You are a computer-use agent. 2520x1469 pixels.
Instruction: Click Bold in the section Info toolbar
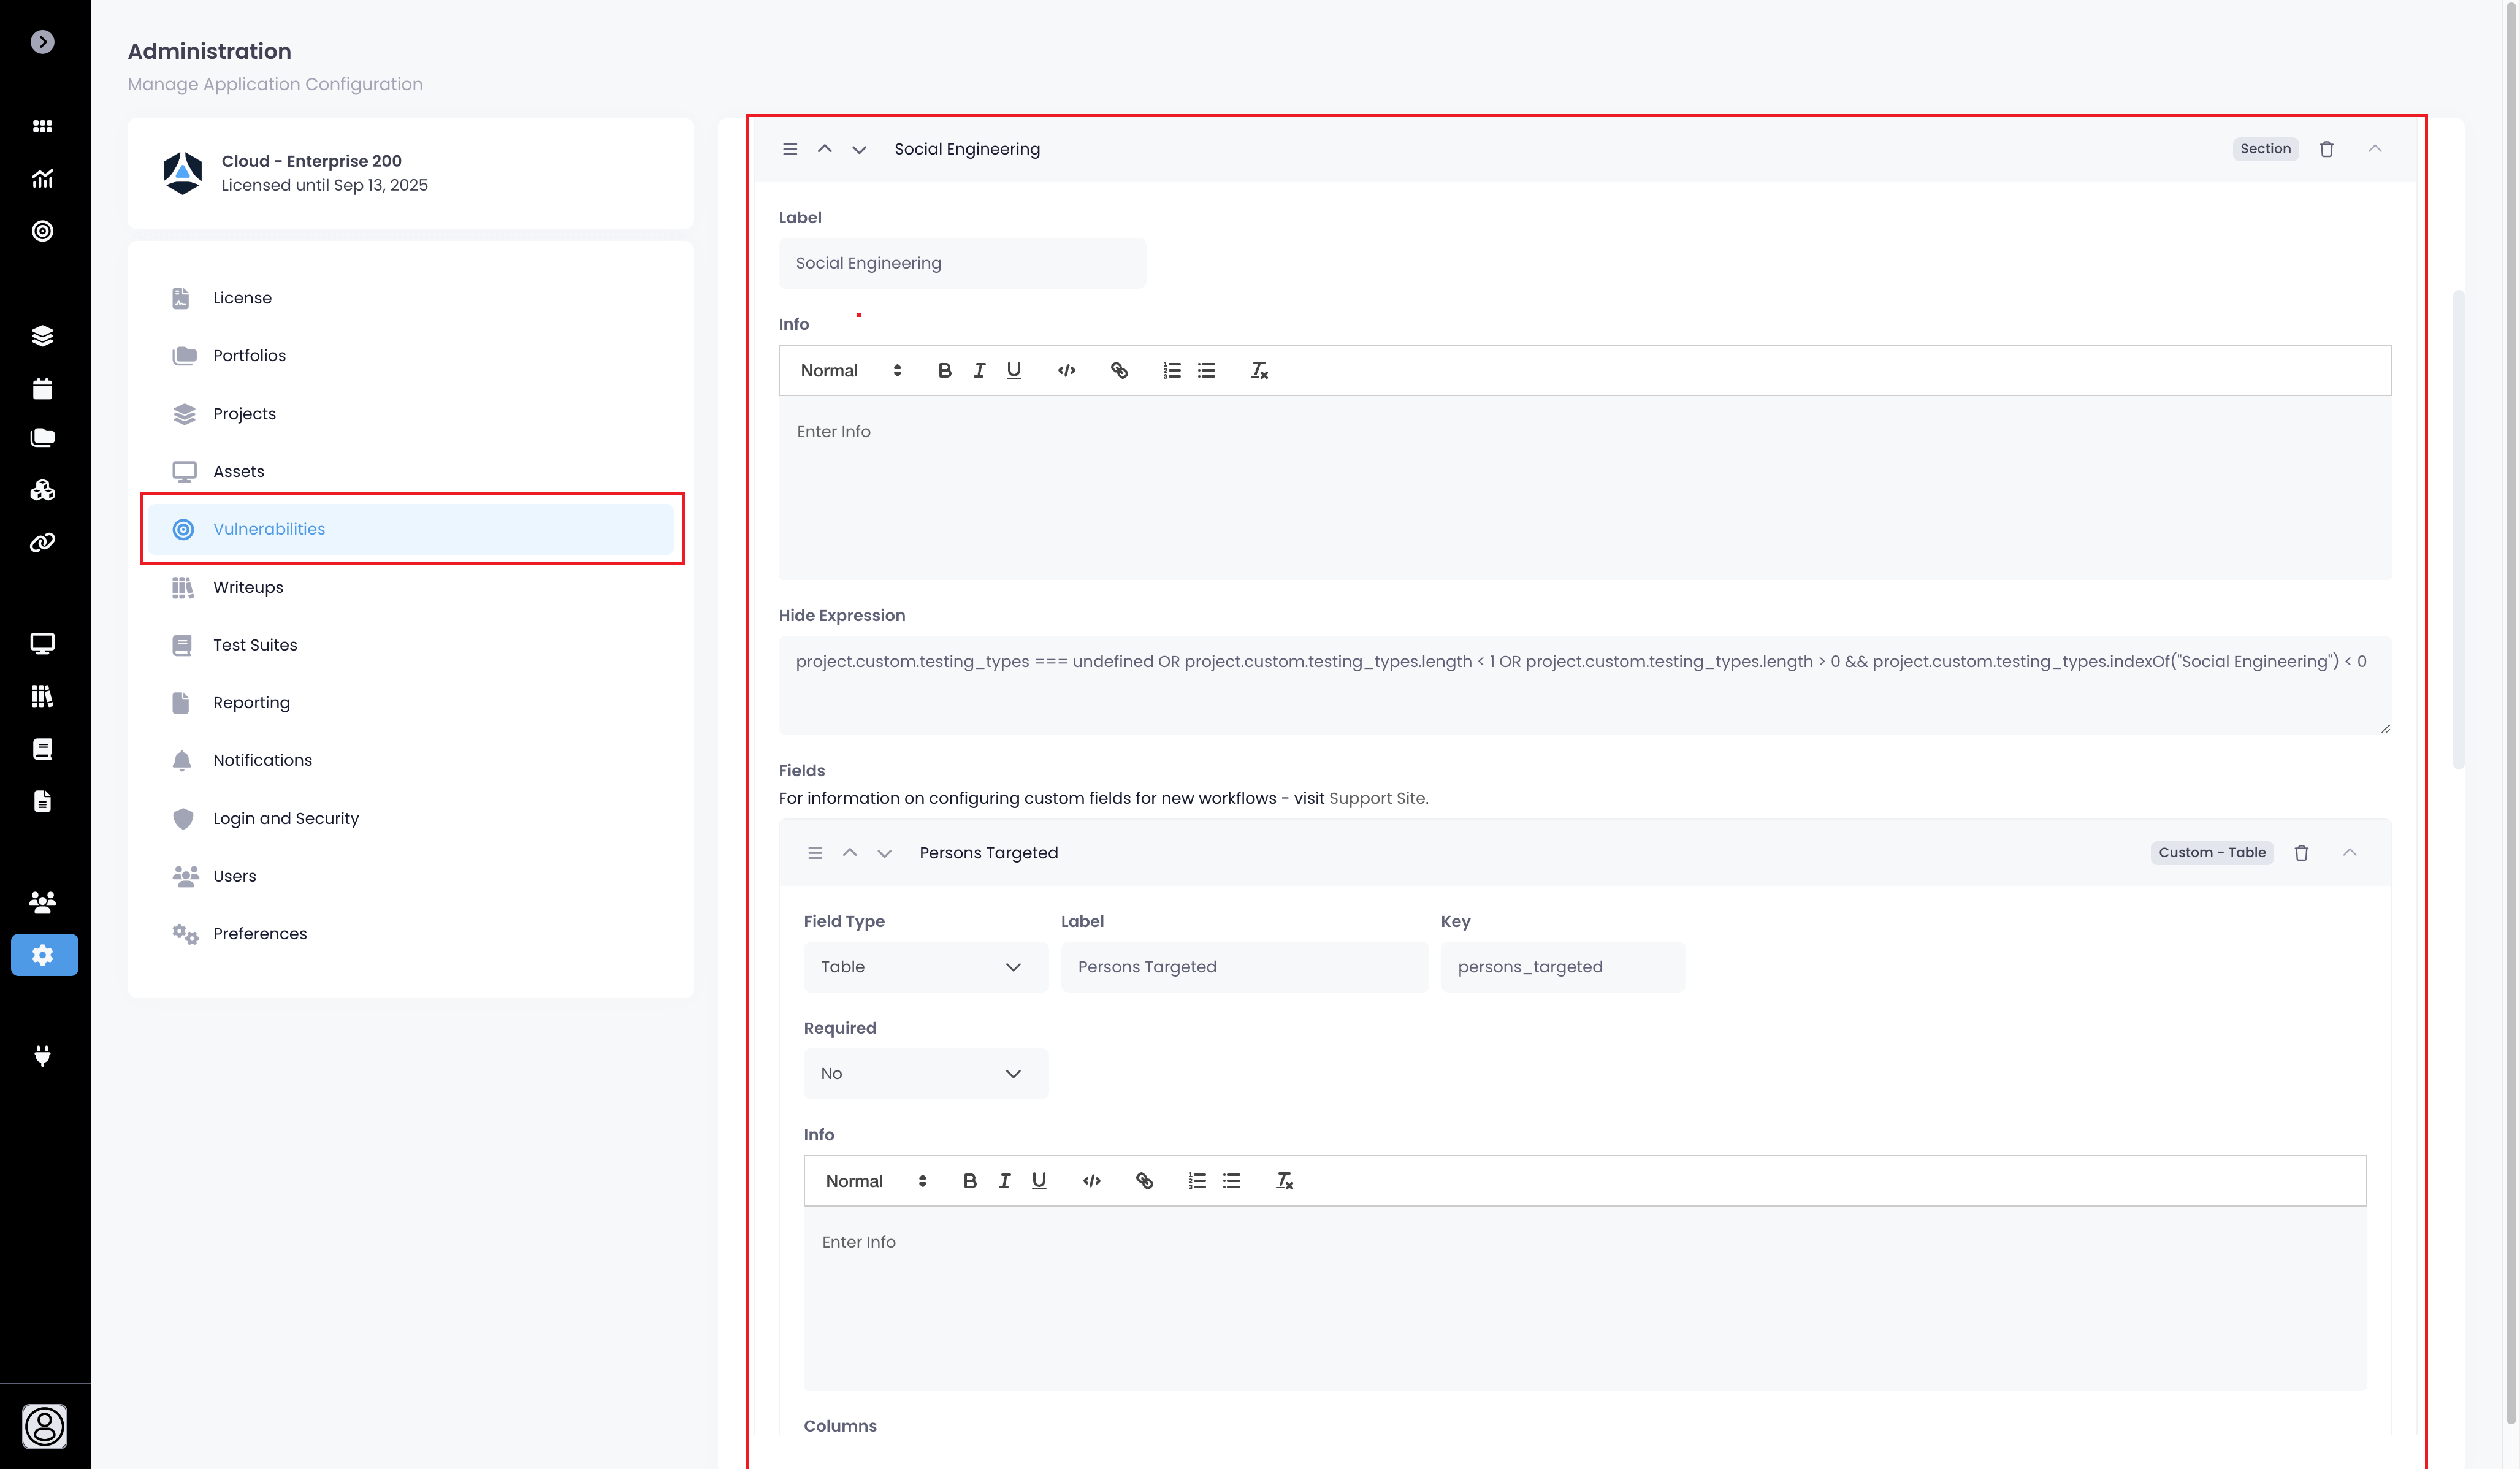944,371
